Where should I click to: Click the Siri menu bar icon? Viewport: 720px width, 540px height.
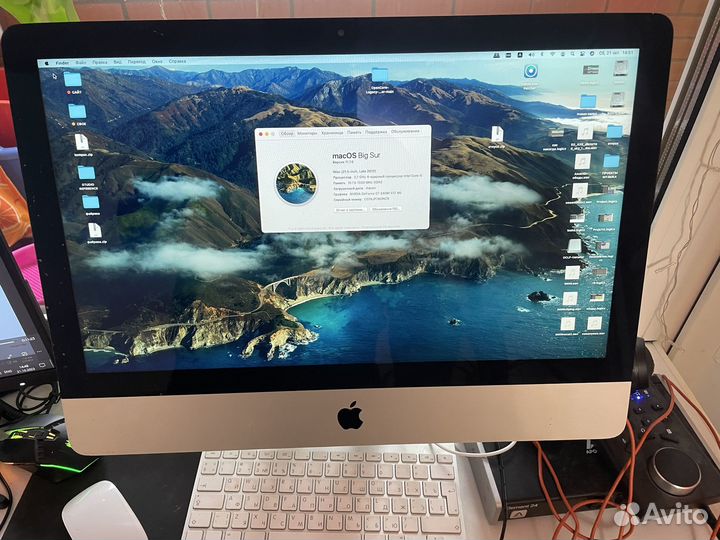click(x=592, y=53)
